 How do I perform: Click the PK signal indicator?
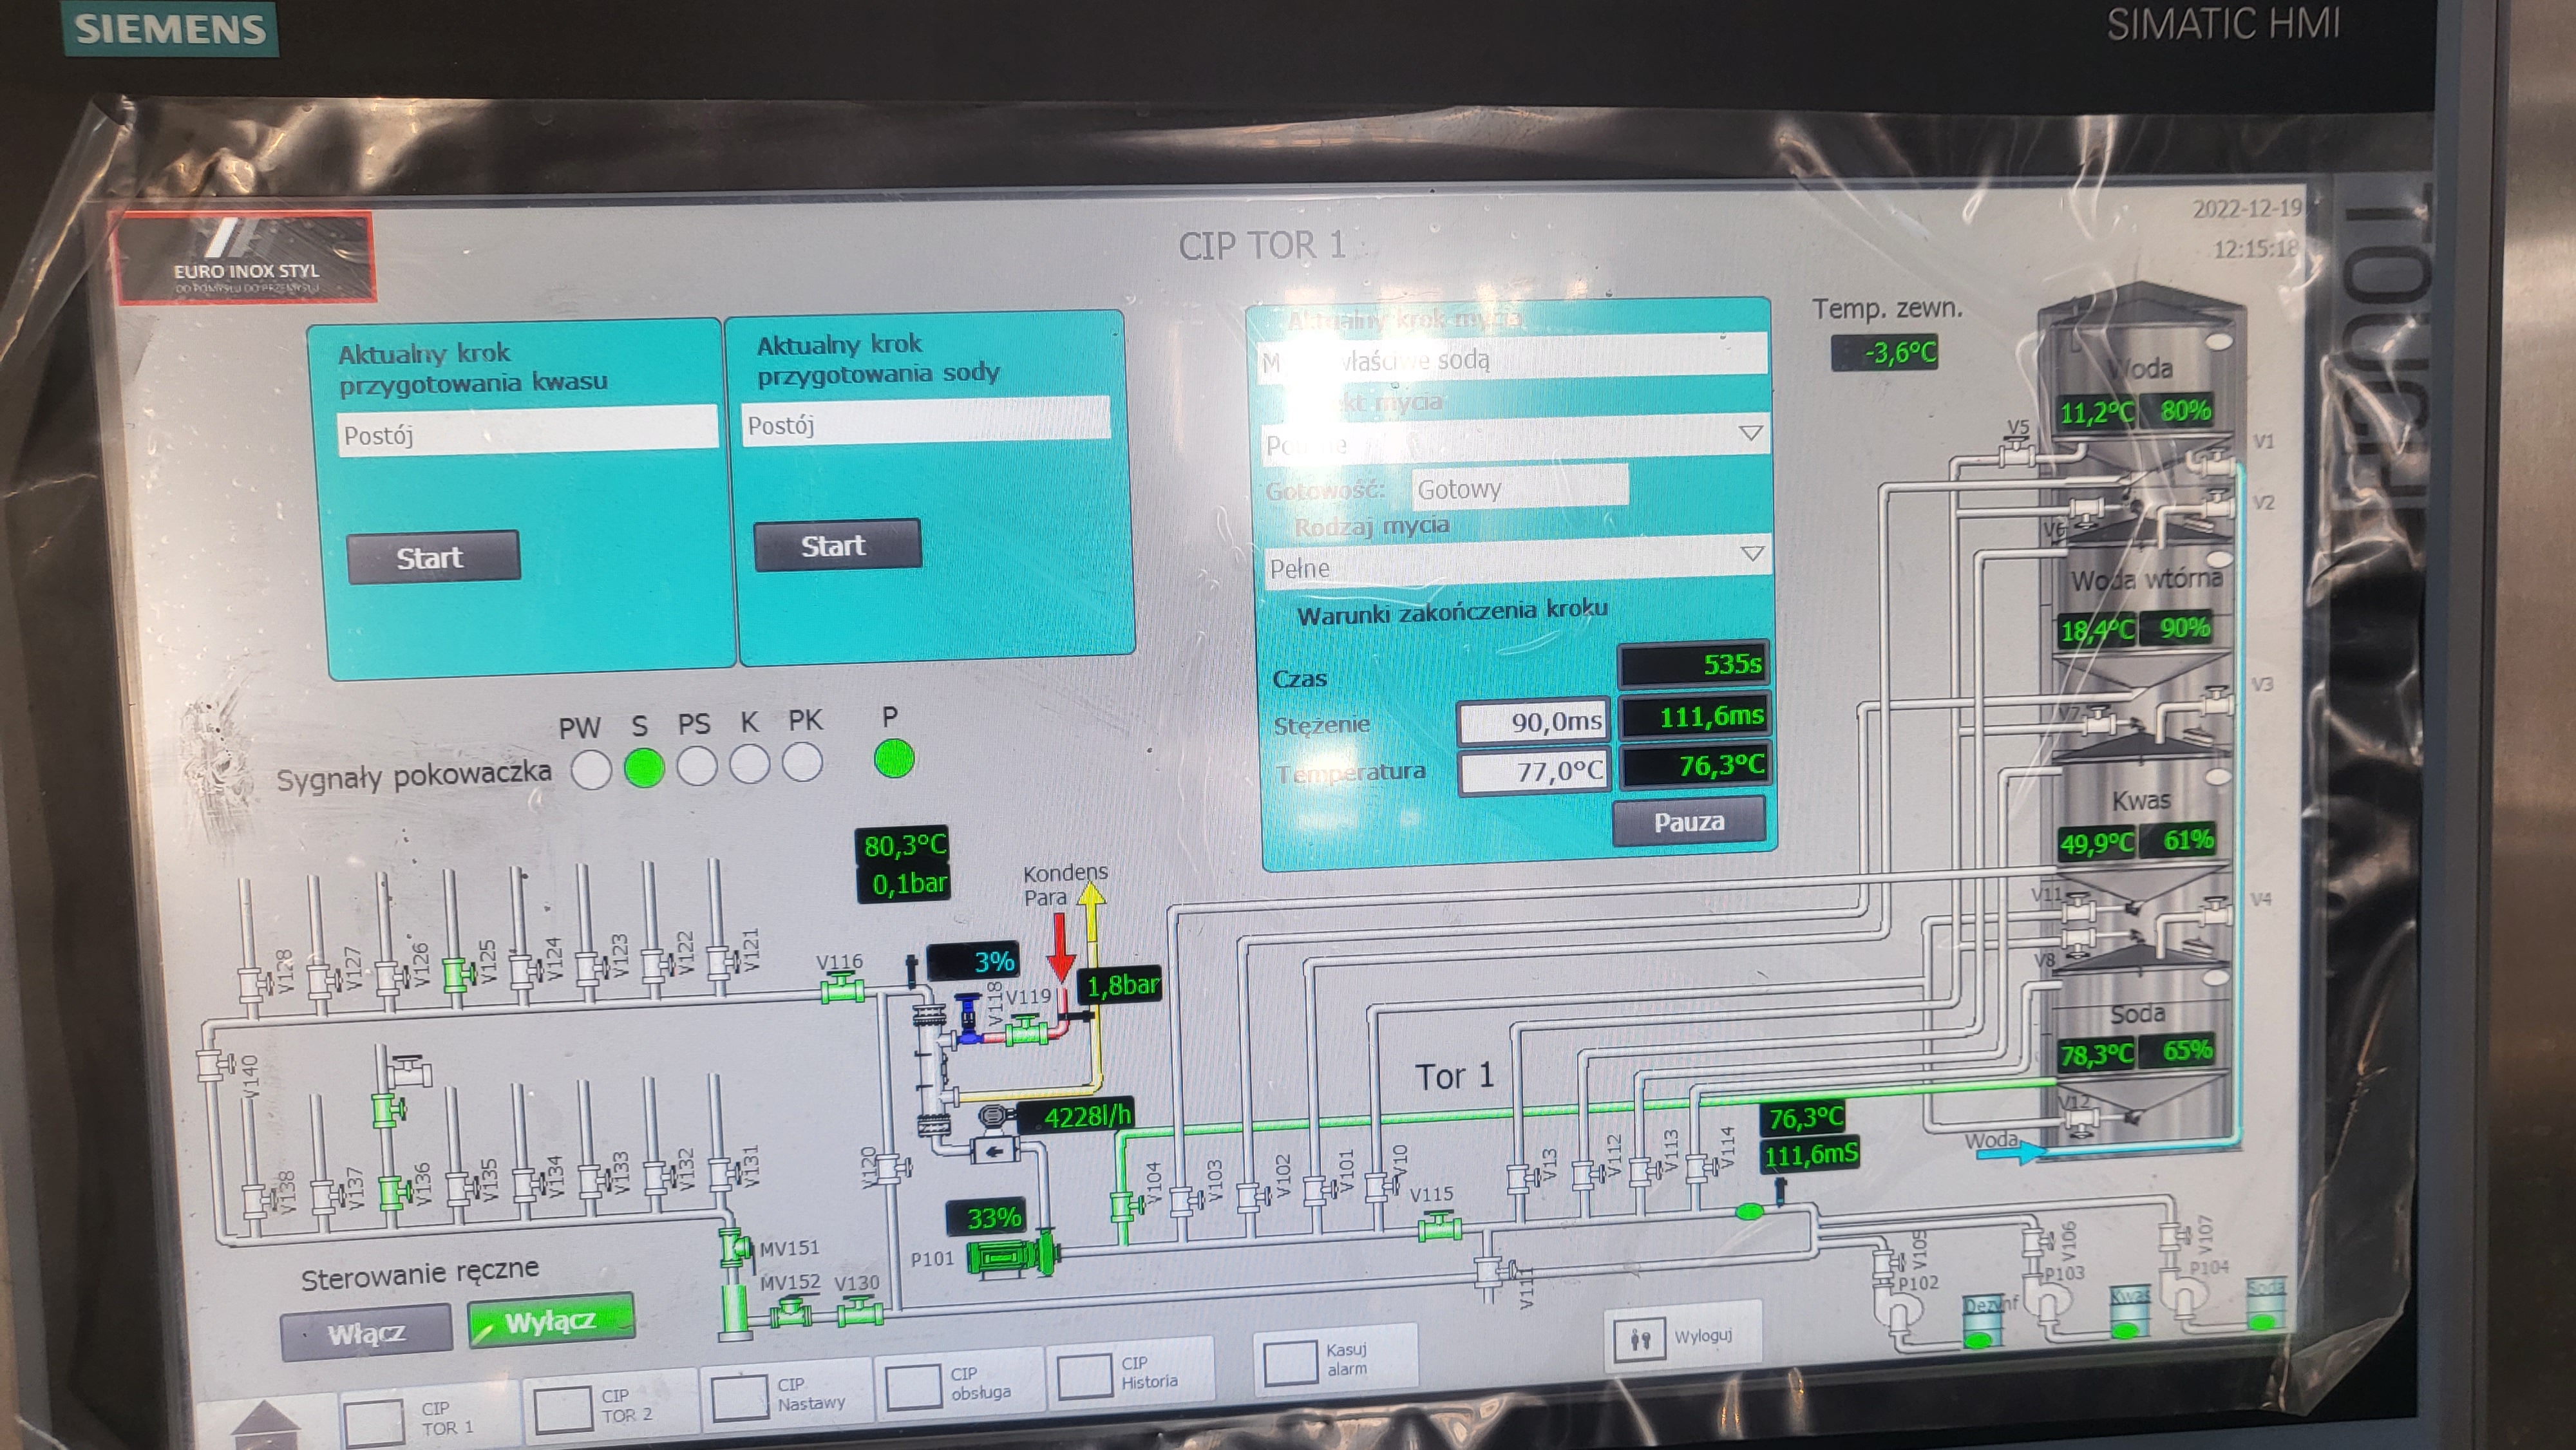tap(802, 762)
